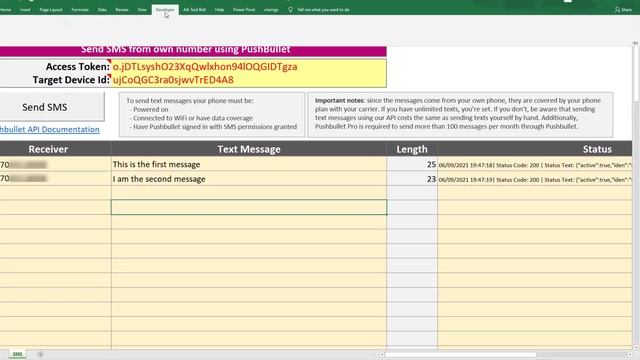Click the Text Message column header
This screenshot has width=640, height=360.
click(249, 149)
